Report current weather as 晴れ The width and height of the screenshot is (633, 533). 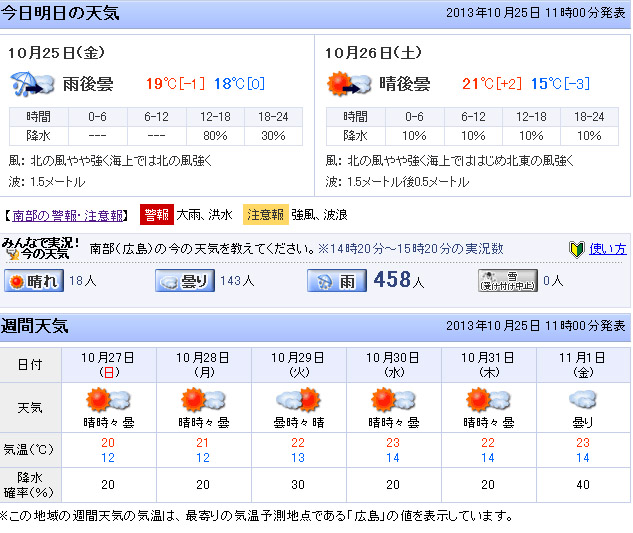pos(33,282)
